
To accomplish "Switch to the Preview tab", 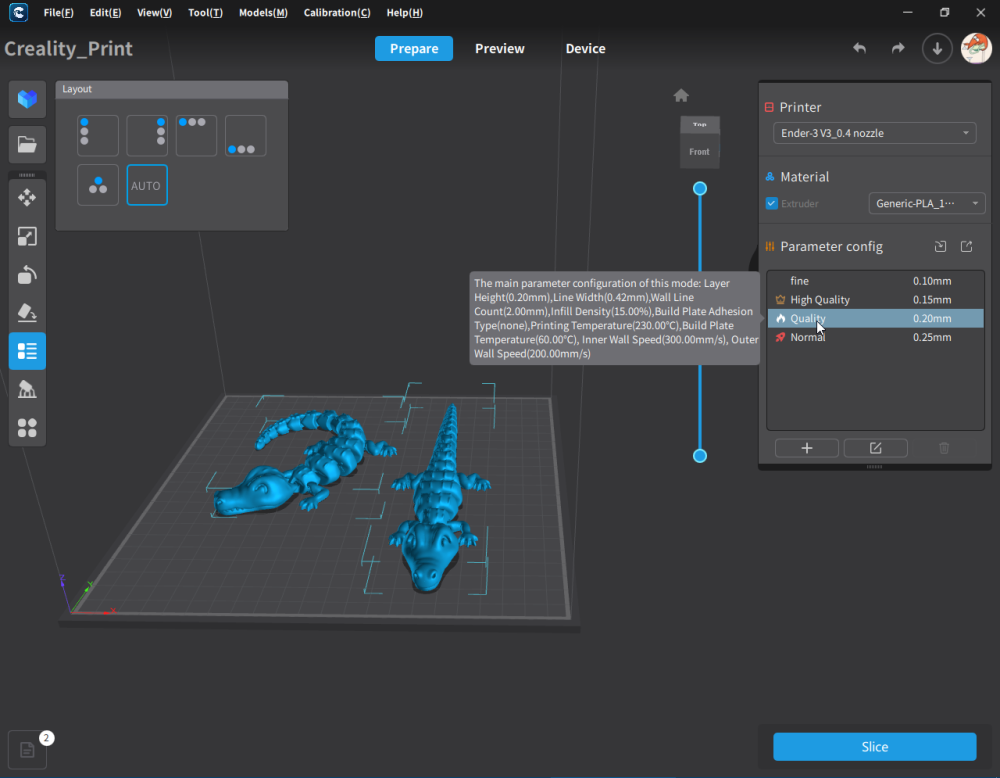I will (x=499, y=49).
